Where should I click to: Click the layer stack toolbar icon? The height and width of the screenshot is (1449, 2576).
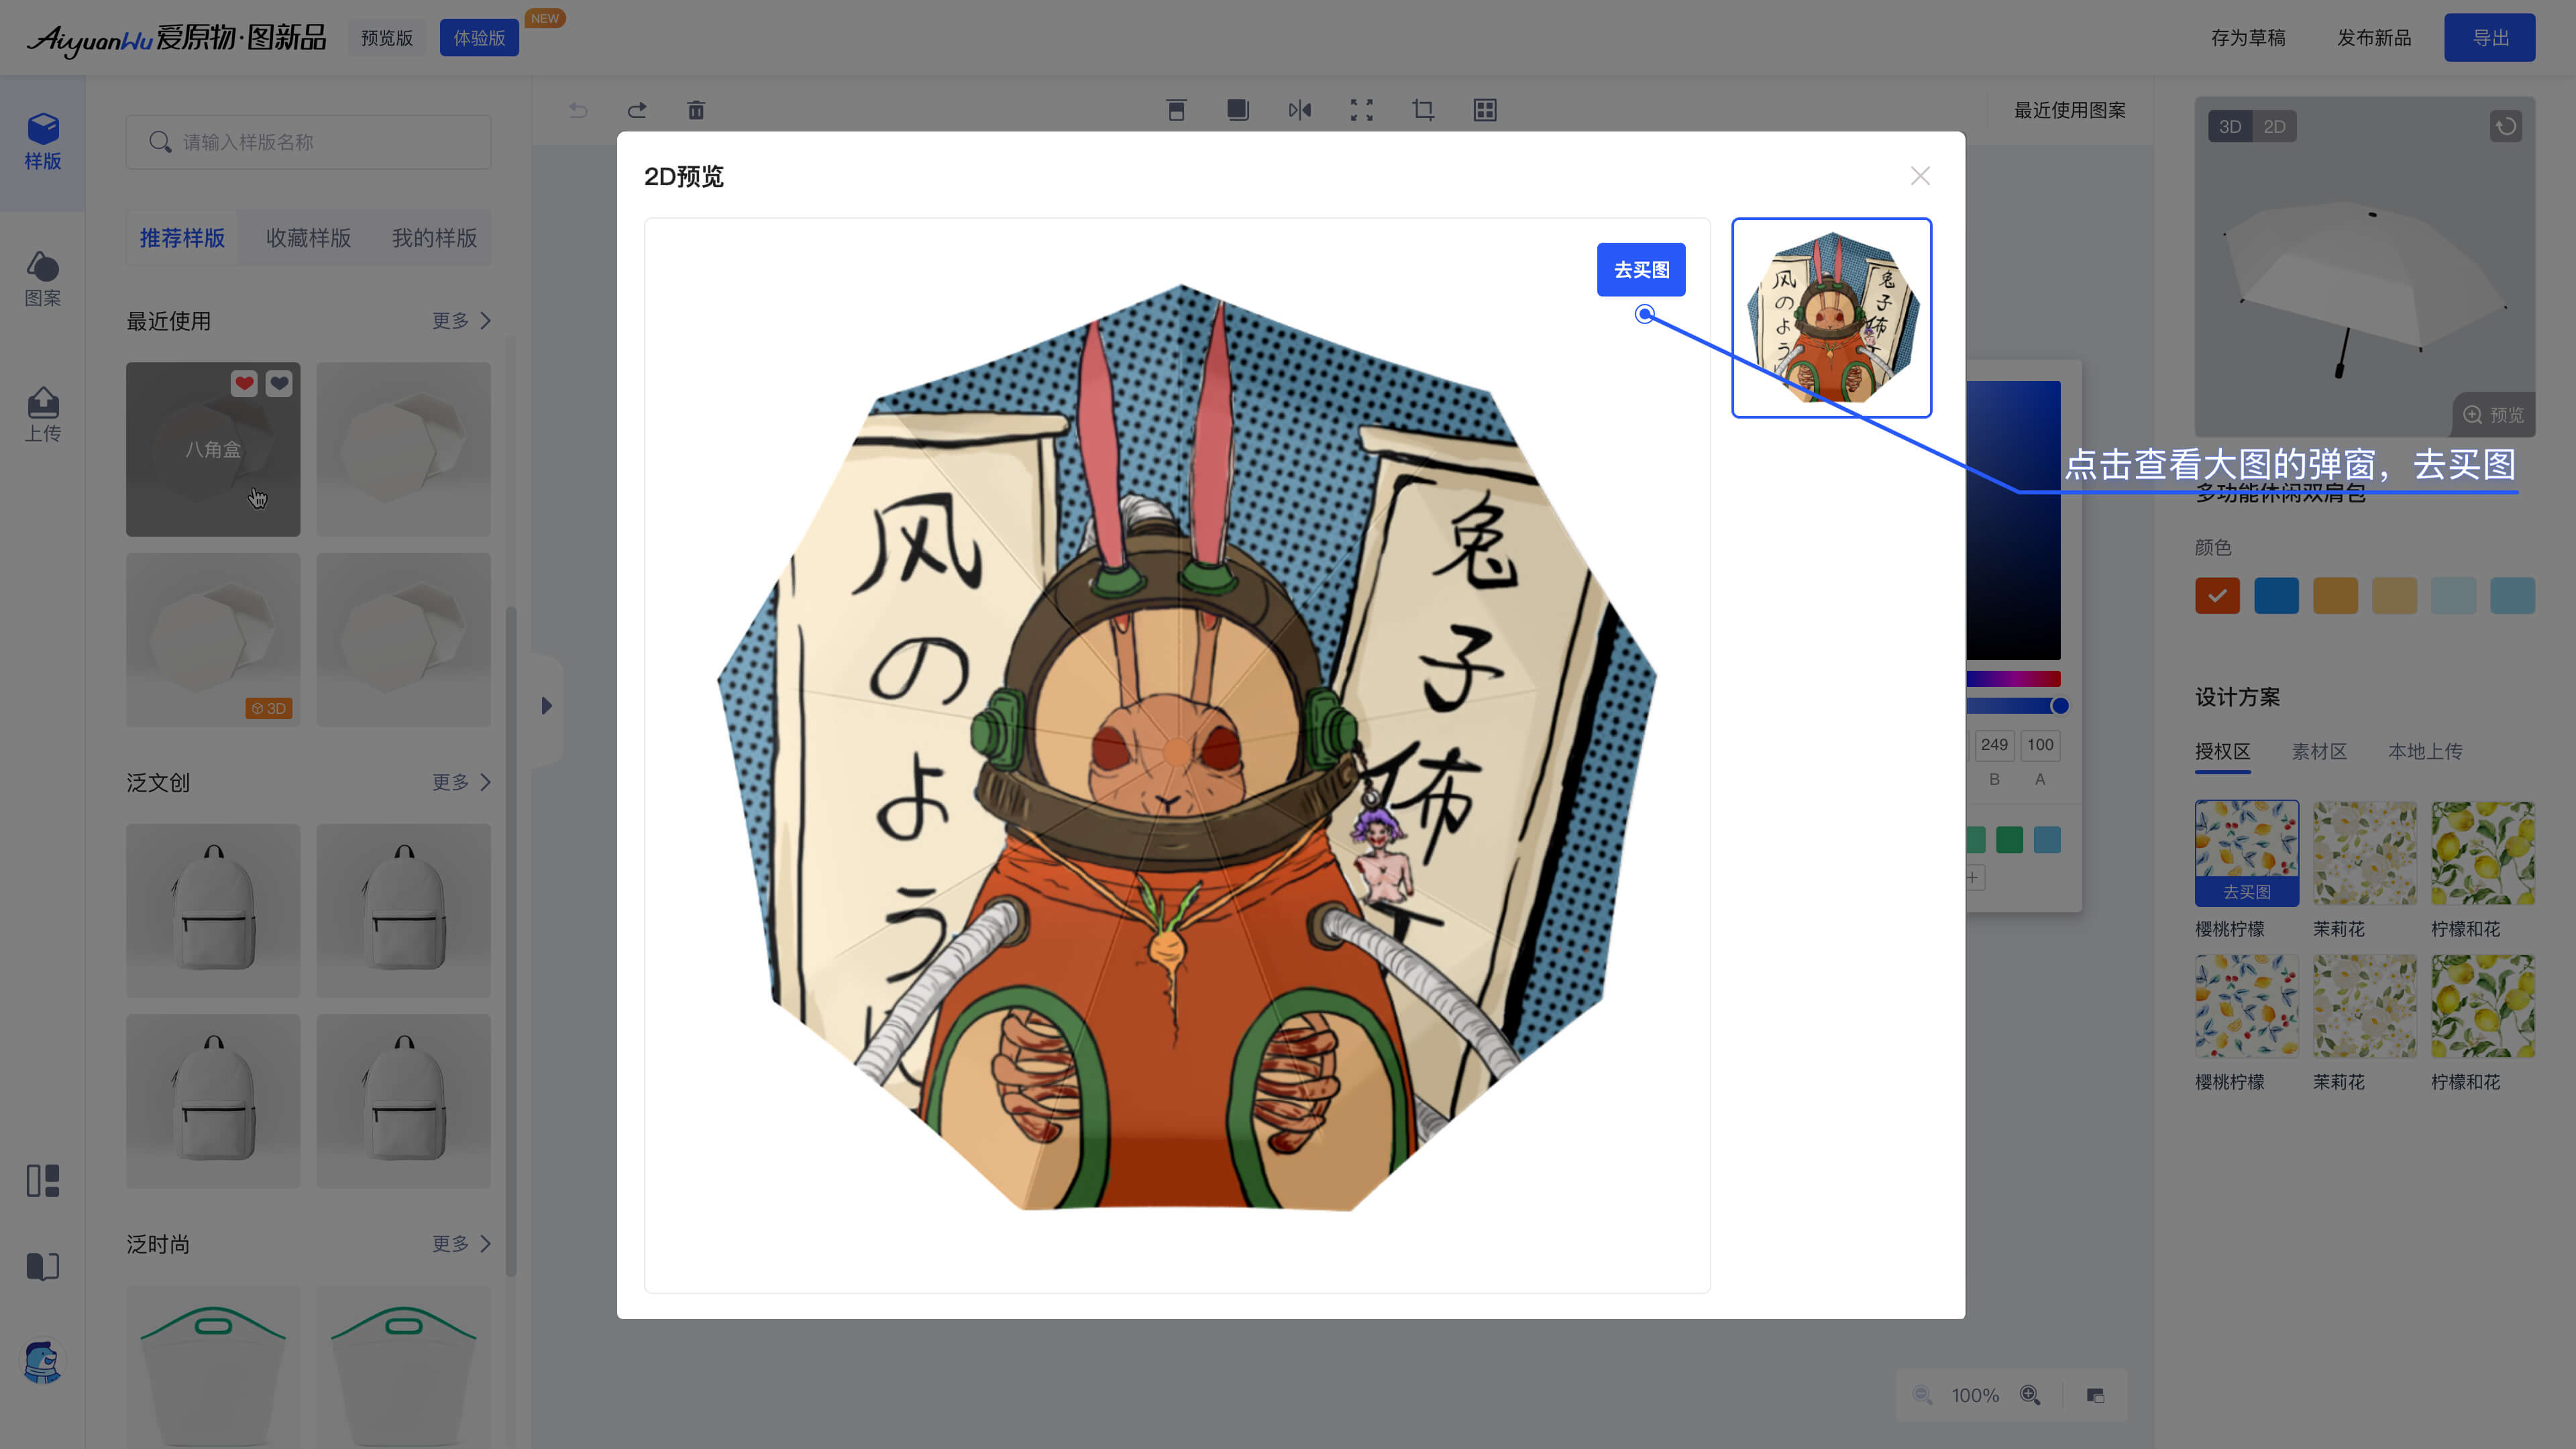coord(1238,110)
